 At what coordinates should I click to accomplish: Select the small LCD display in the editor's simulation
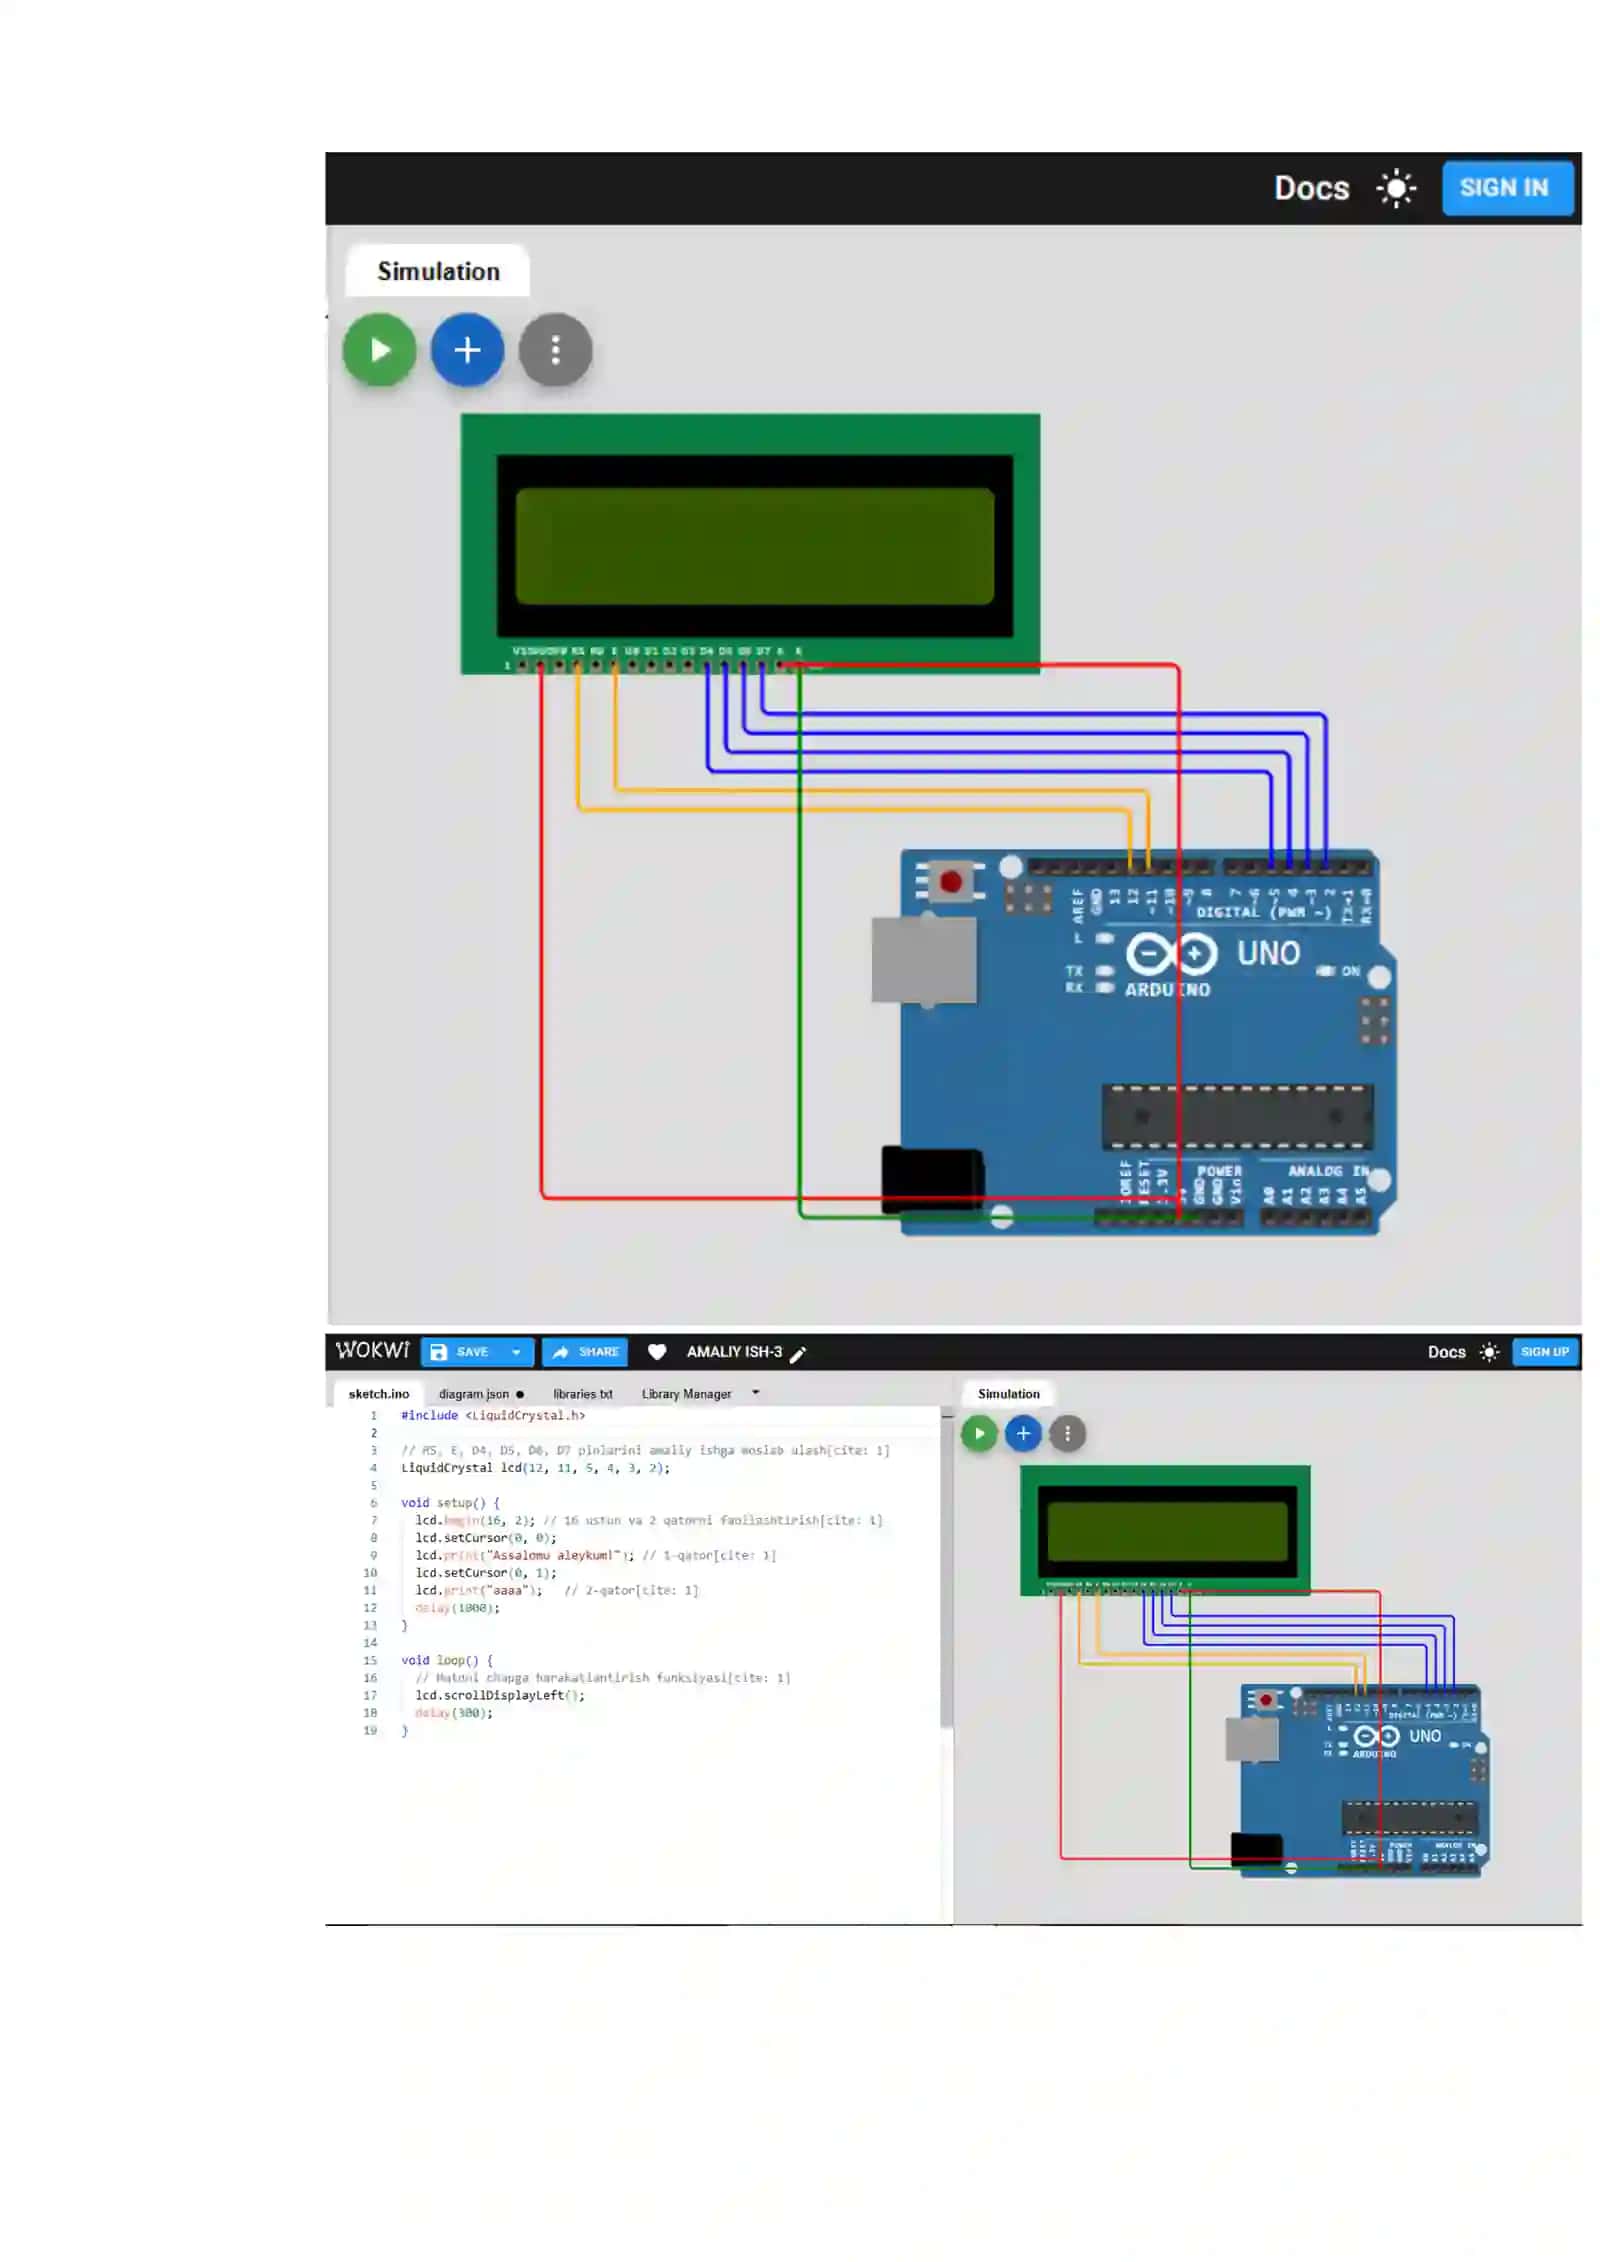click(x=1167, y=1531)
